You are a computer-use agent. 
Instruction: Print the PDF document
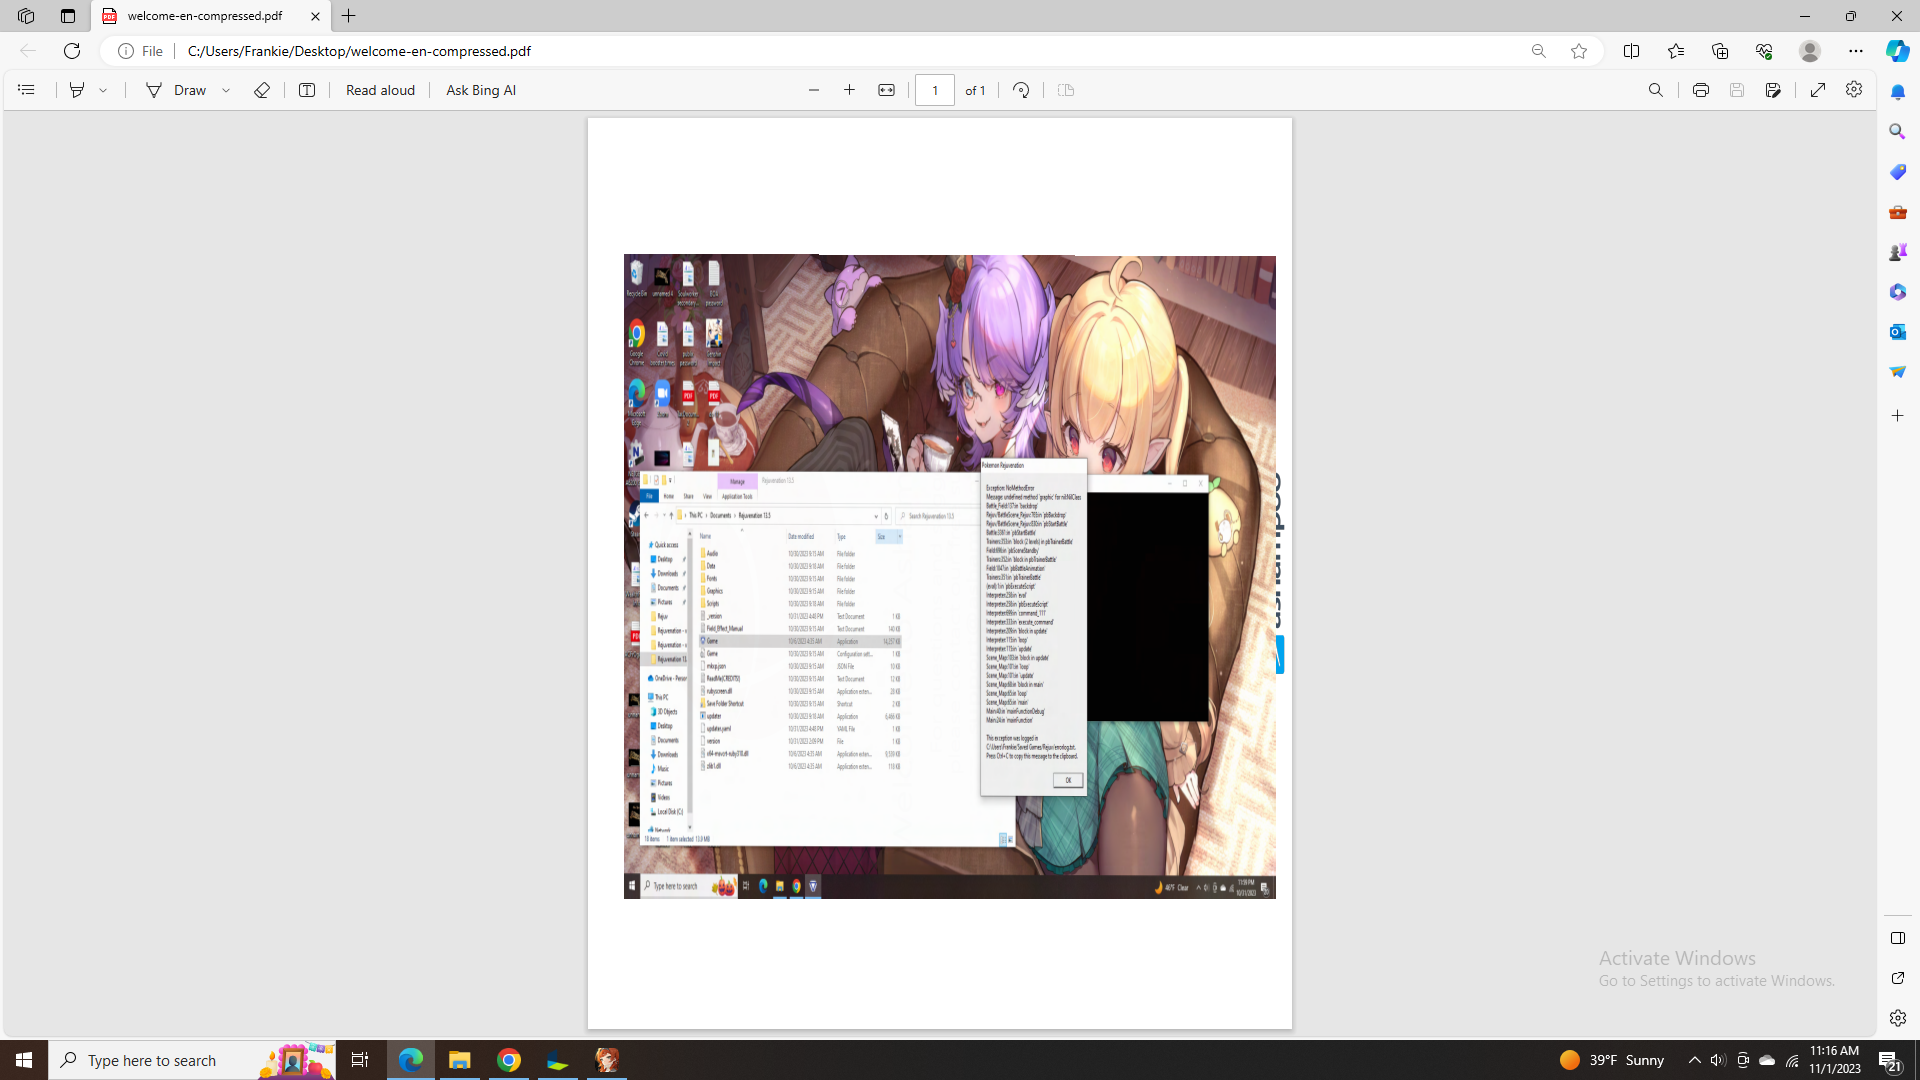pyautogui.click(x=1701, y=90)
